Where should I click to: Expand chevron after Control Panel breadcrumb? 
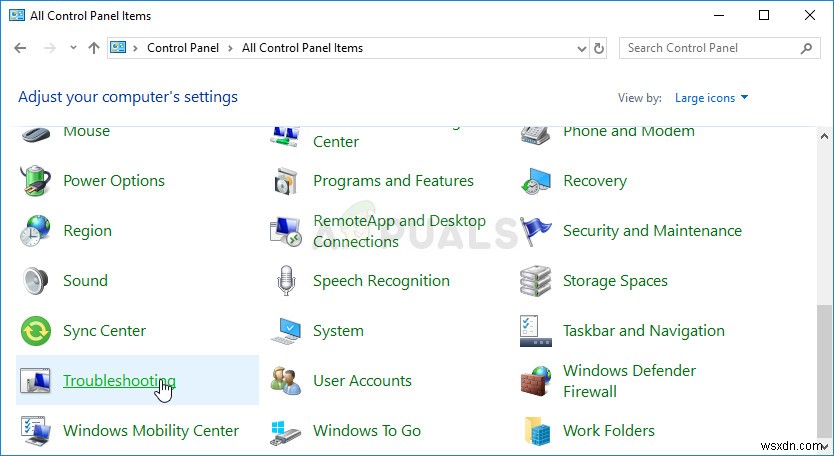point(230,48)
